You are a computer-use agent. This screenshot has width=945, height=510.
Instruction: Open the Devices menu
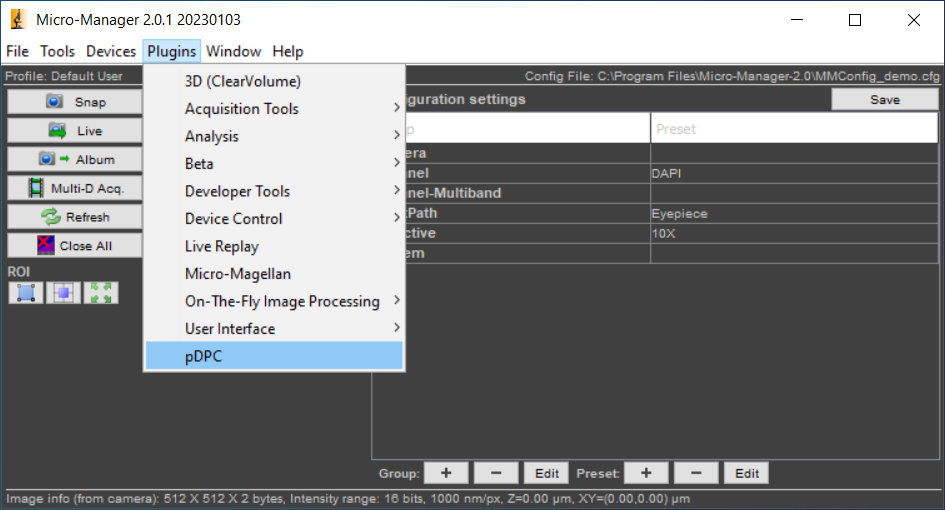click(110, 51)
